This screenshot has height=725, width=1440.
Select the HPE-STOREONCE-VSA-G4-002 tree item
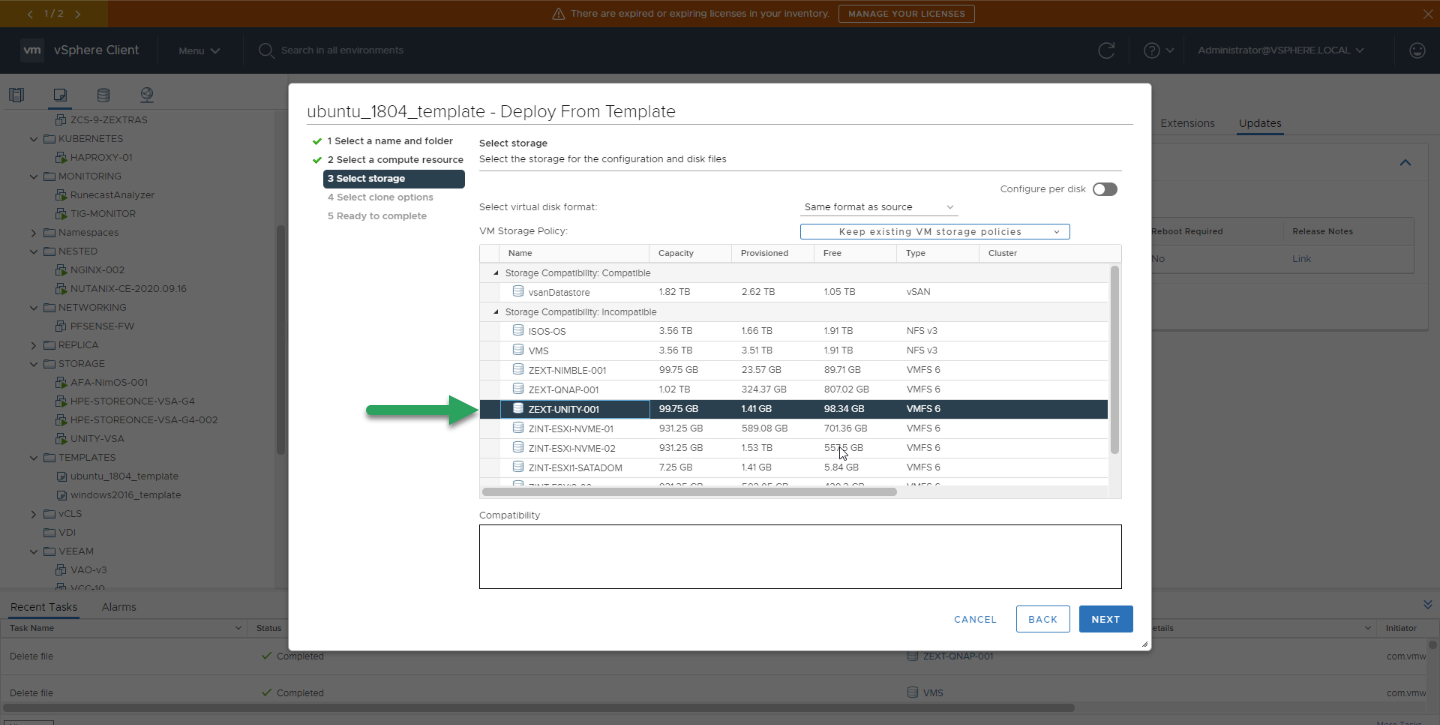click(x=144, y=420)
